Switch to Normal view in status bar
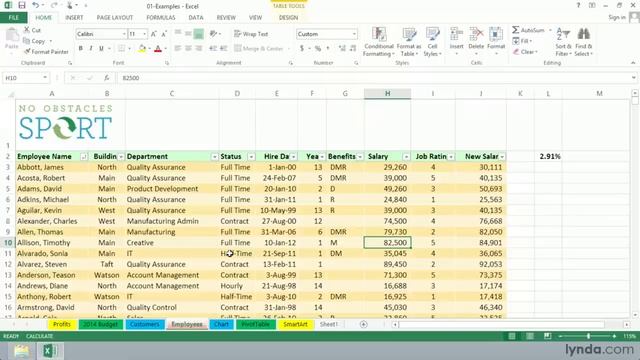Viewport: 640px width, 360px height. (511, 336)
